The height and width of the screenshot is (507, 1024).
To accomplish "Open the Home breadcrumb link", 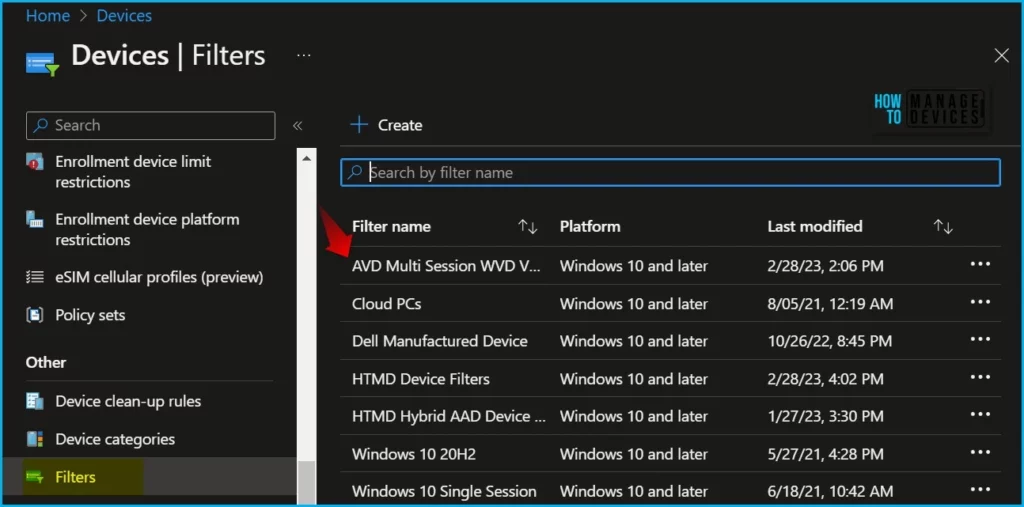I will [x=48, y=16].
